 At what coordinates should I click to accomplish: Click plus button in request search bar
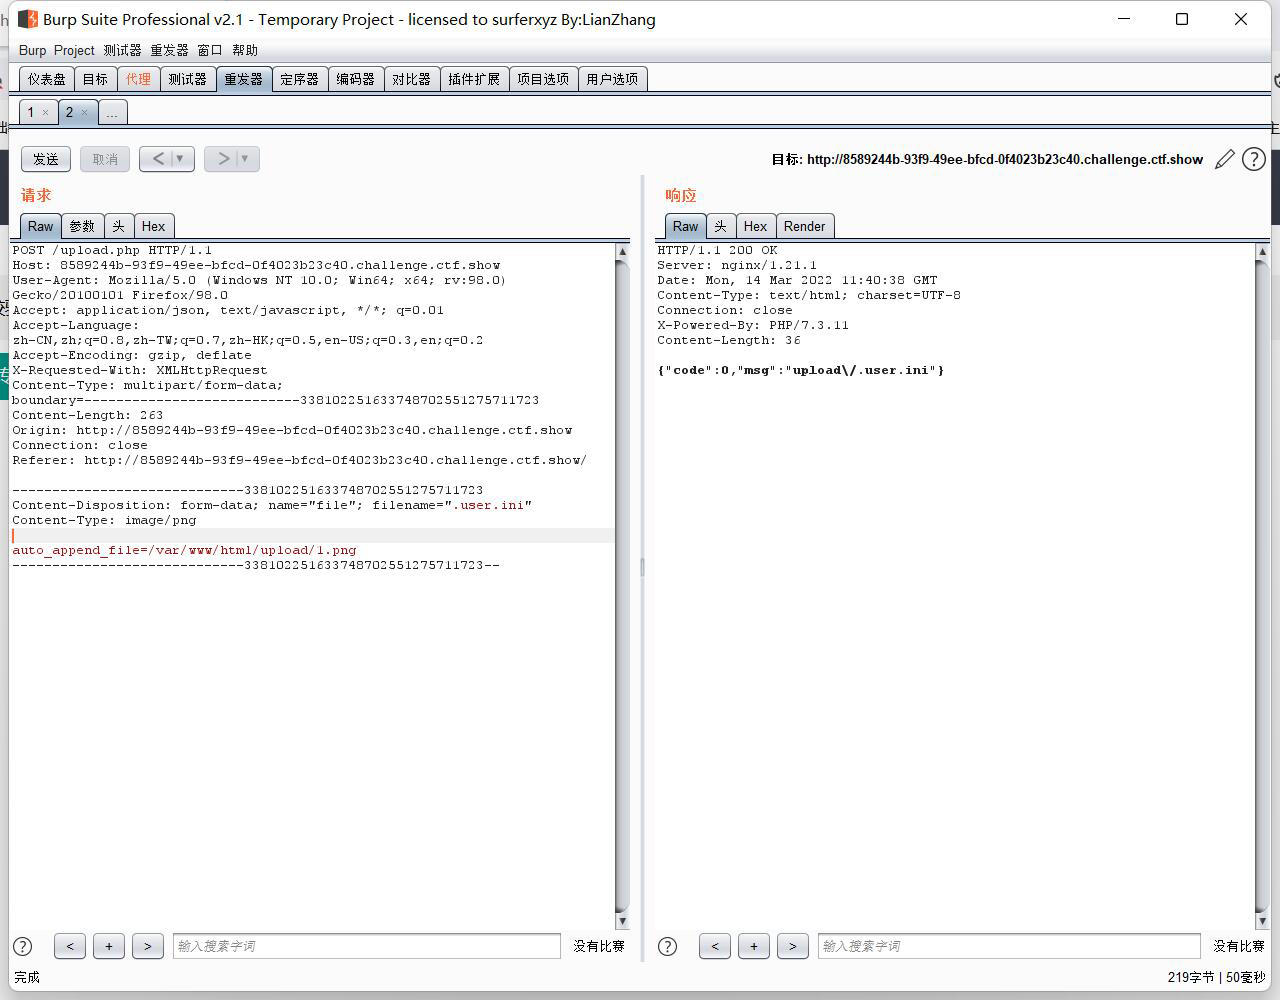109,946
